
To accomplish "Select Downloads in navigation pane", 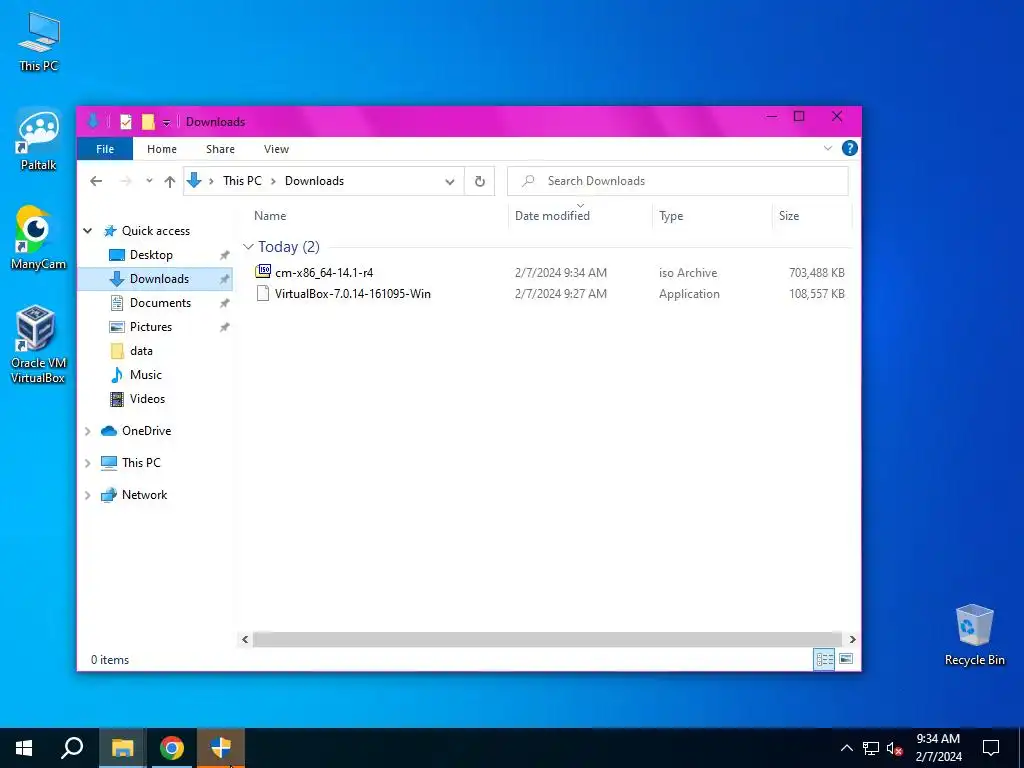I will (x=159, y=279).
